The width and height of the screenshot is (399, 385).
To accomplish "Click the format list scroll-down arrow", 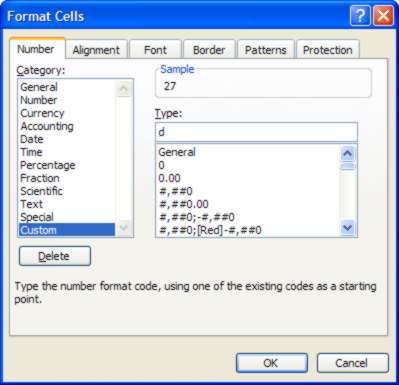I will [348, 228].
